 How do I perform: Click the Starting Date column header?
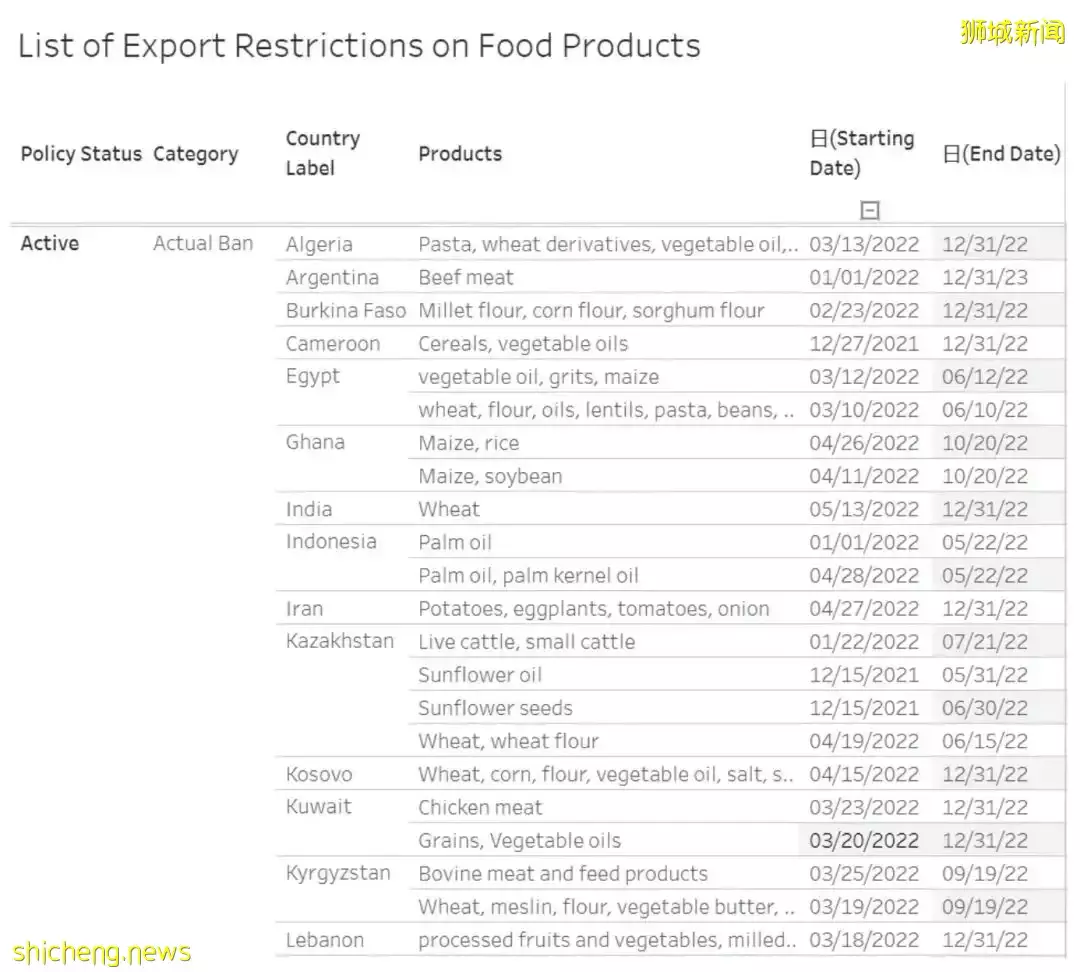pos(862,153)
